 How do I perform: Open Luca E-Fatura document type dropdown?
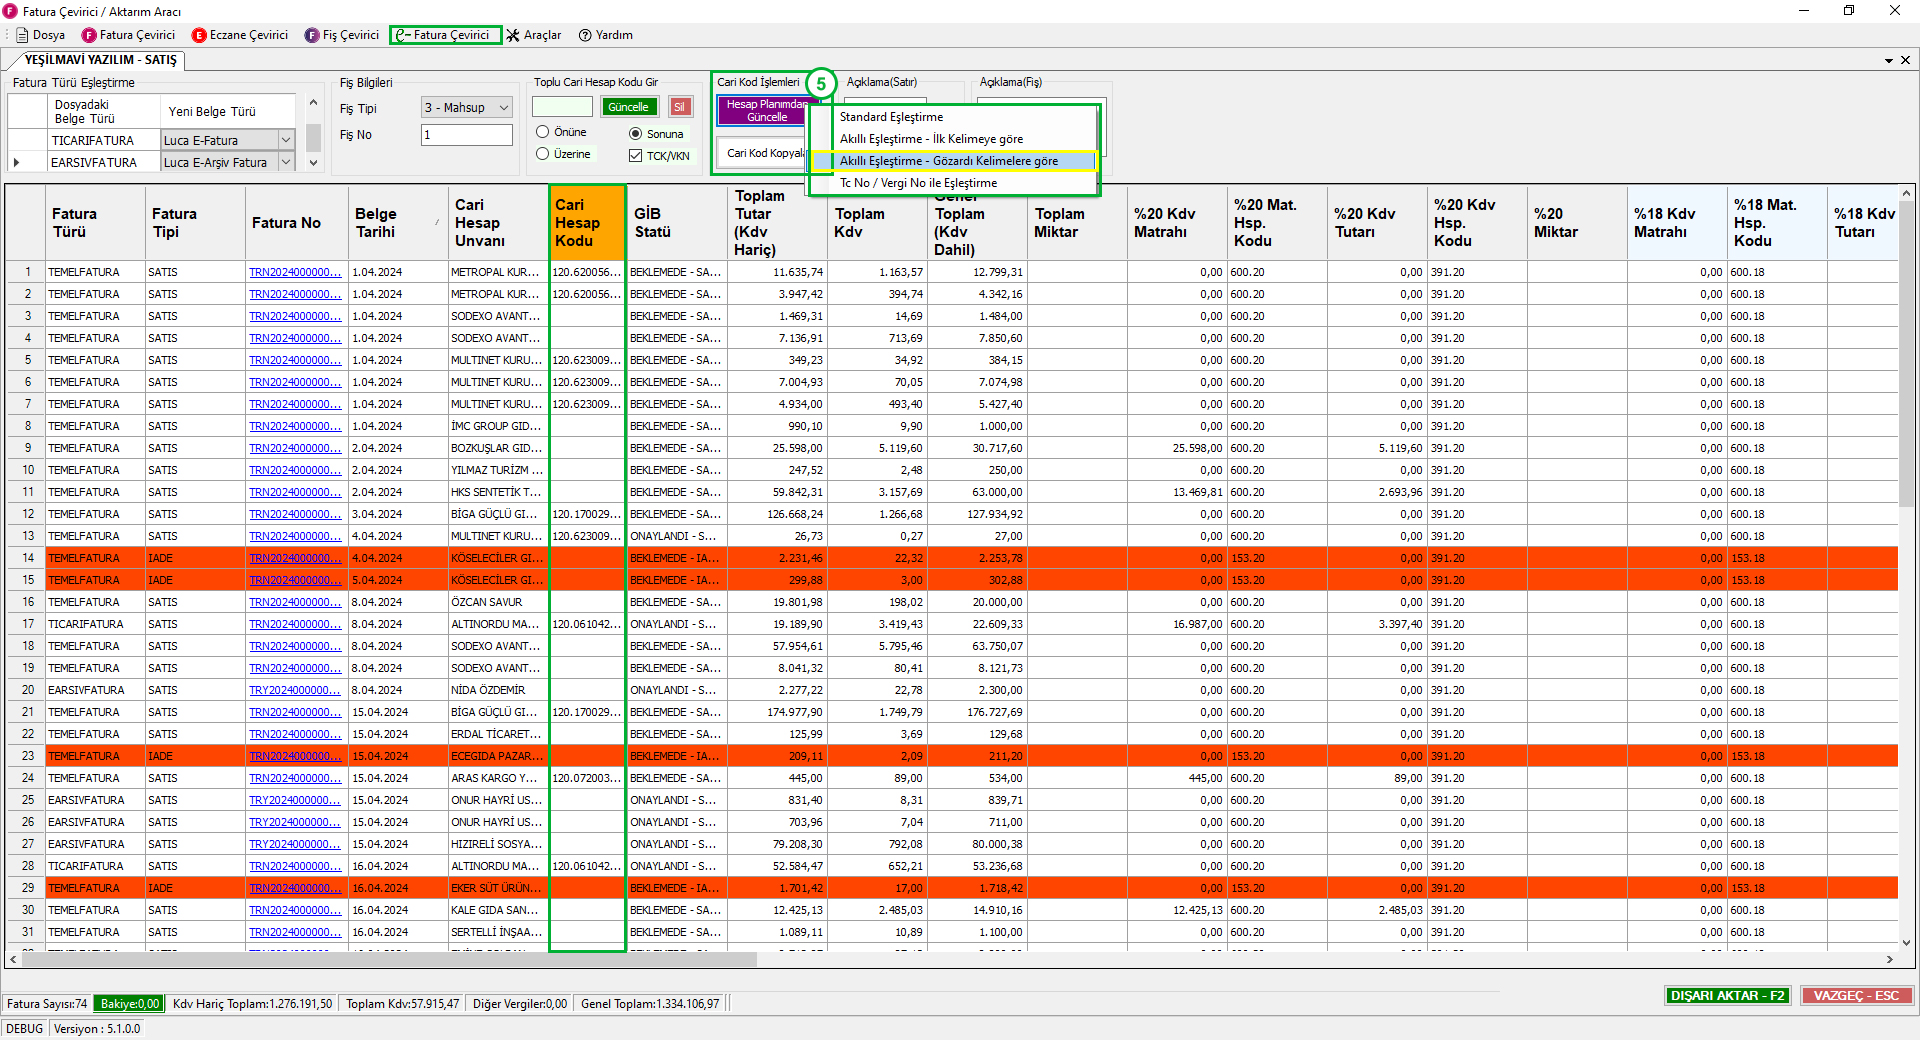click(x=286, y=141)
